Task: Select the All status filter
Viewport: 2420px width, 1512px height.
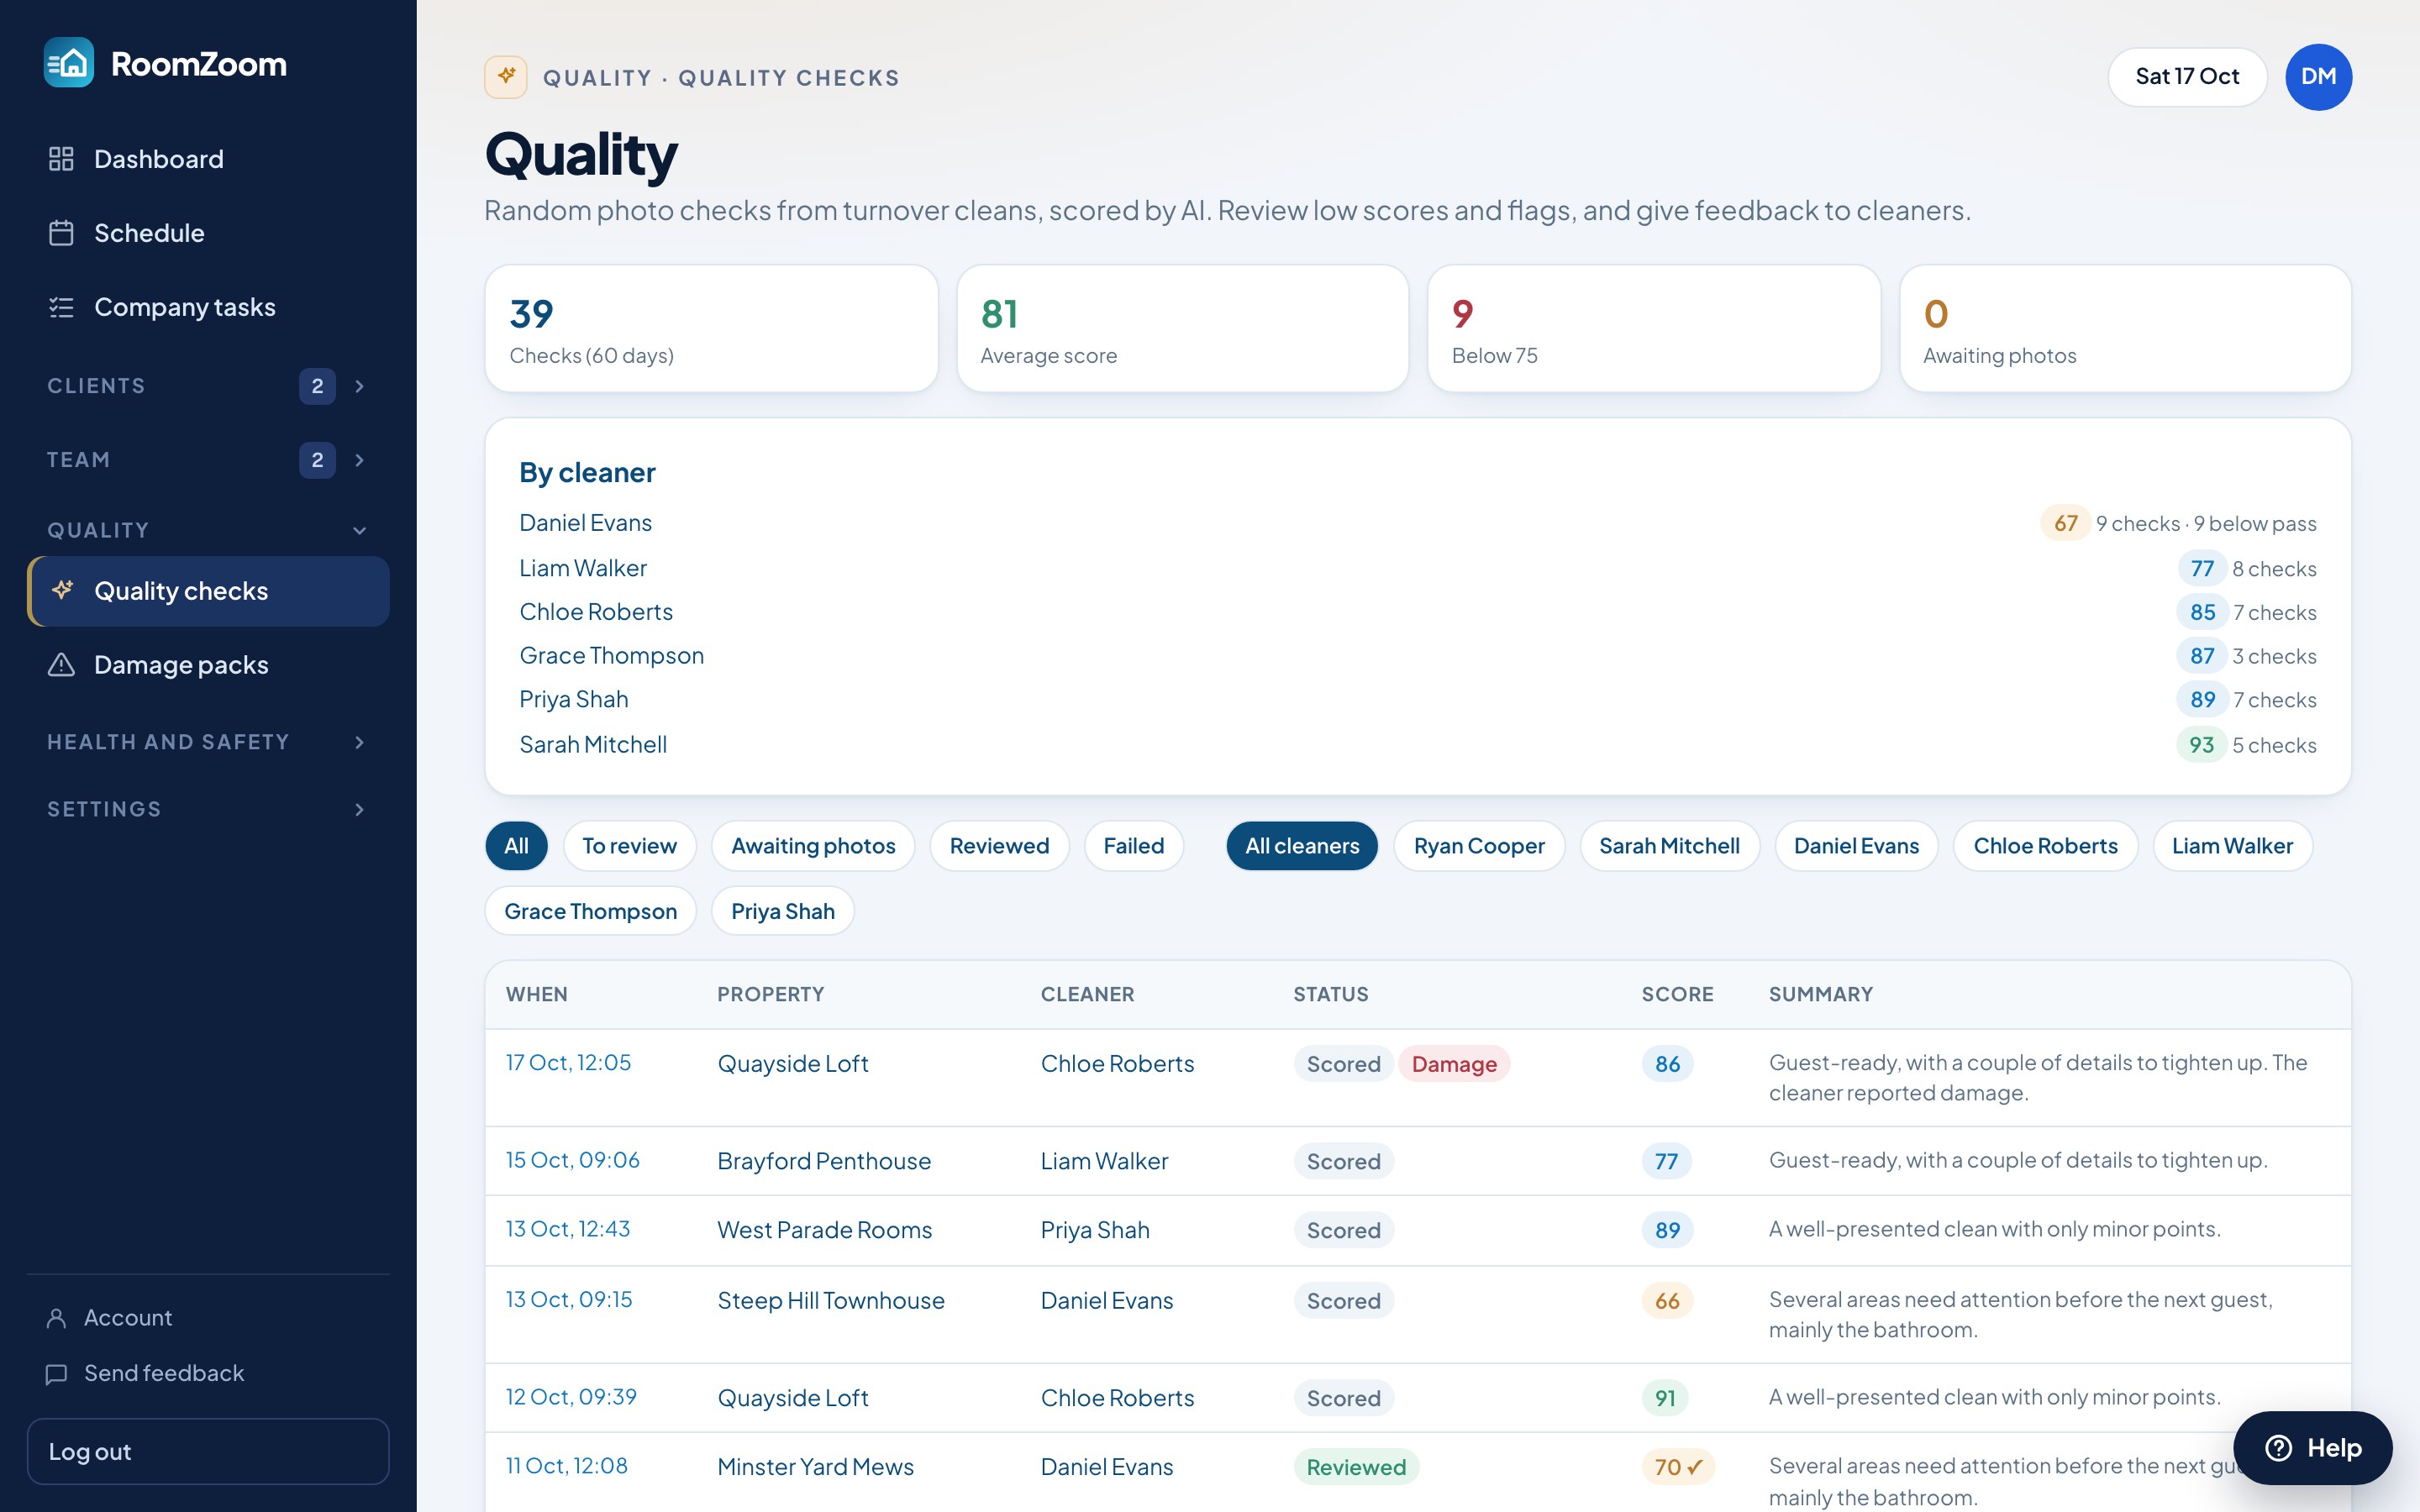Action: 516,846
